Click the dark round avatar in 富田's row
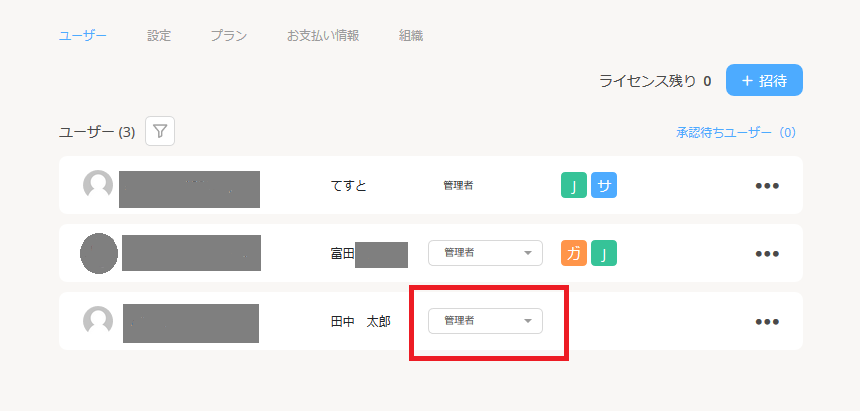The height and width of the screenshot is (411, 860). click(99, 253)
